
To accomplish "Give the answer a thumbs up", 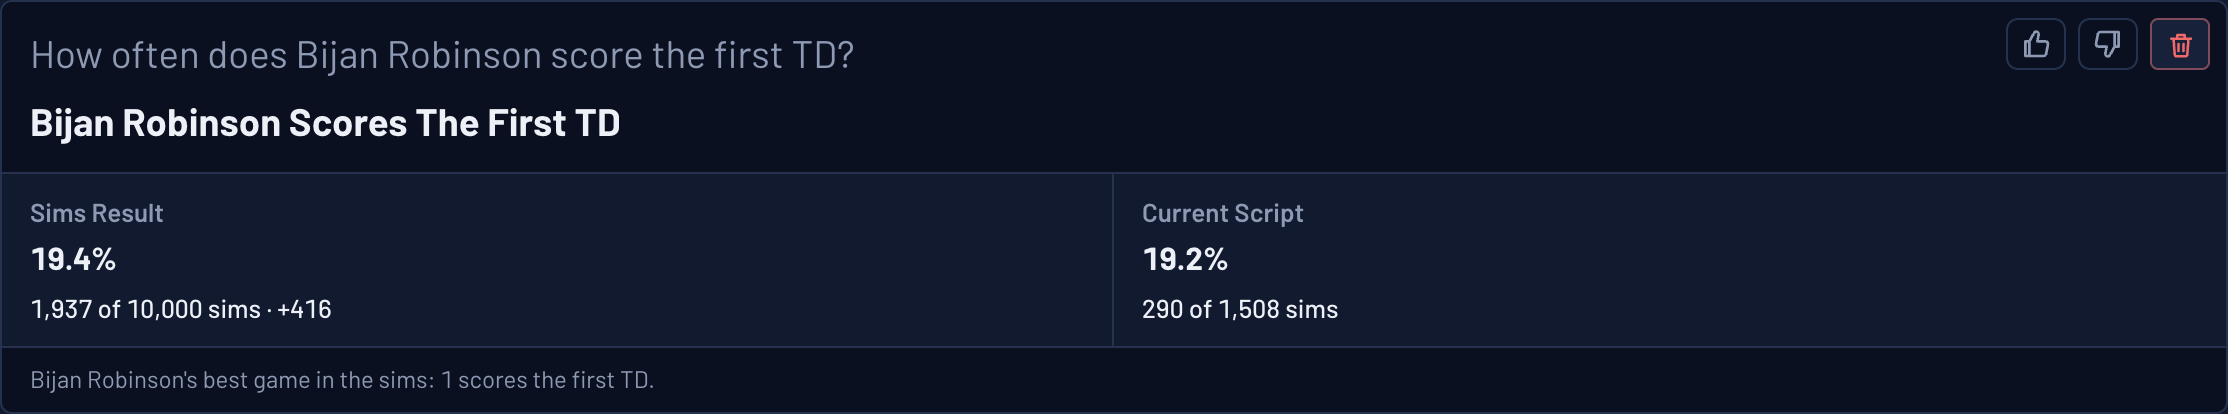I will coord(2036,44).
